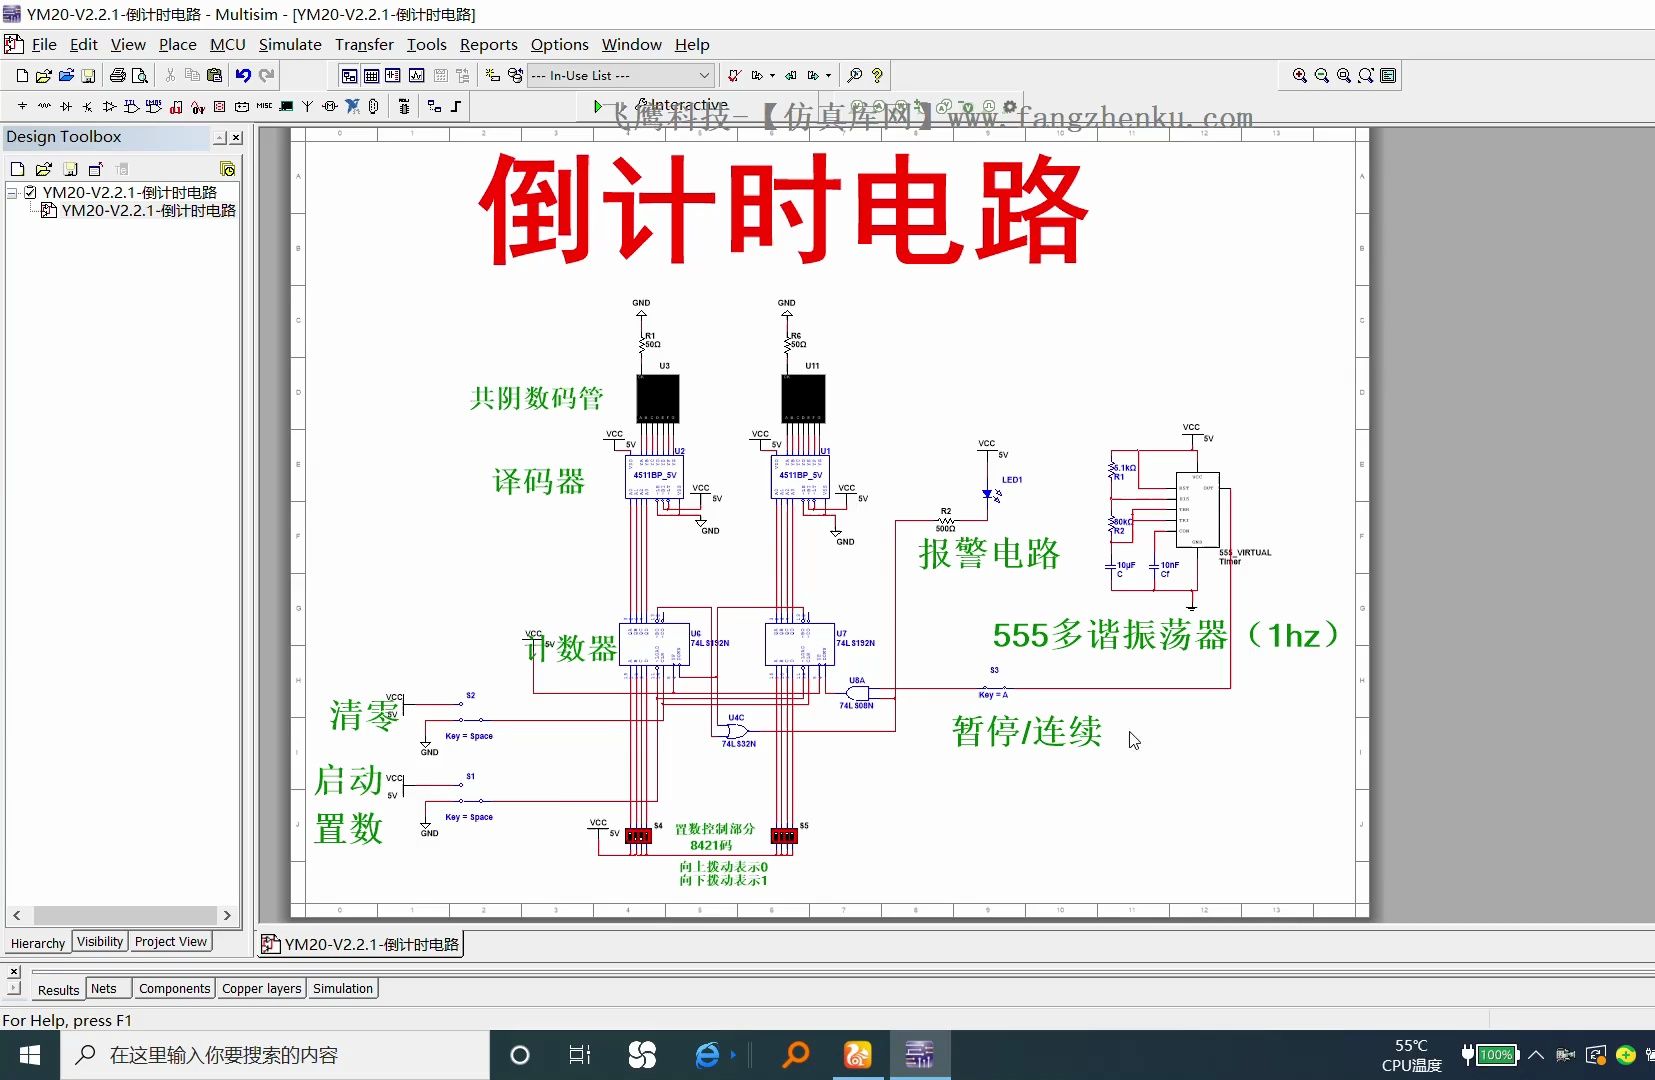
Task: Open the MCU menu
Action: 227,45
